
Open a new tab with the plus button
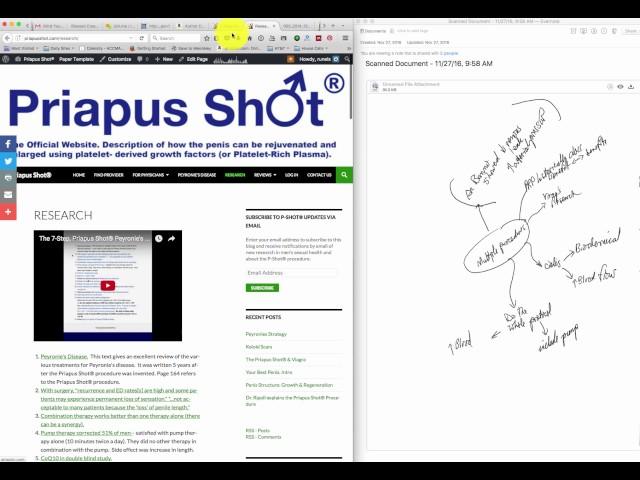(333, 26)
